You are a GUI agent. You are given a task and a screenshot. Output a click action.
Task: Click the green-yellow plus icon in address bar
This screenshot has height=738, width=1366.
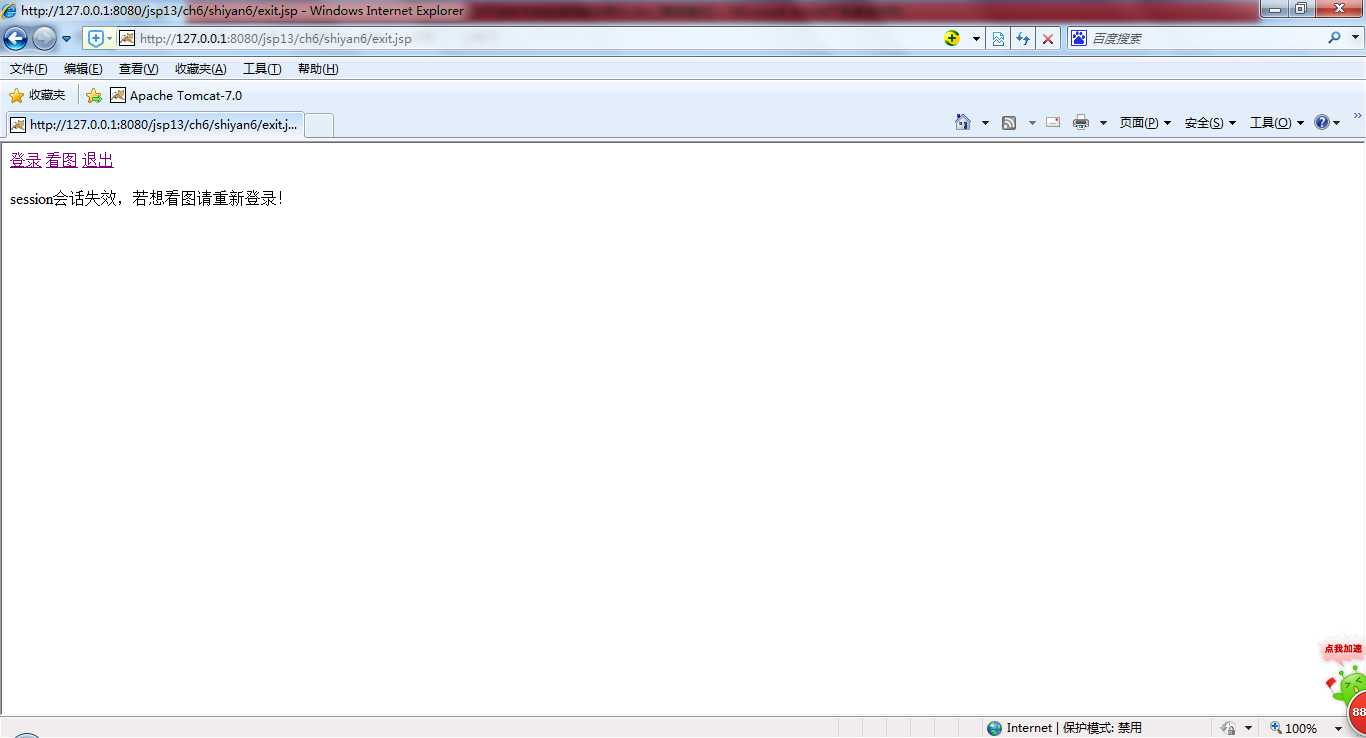(952, 38)
